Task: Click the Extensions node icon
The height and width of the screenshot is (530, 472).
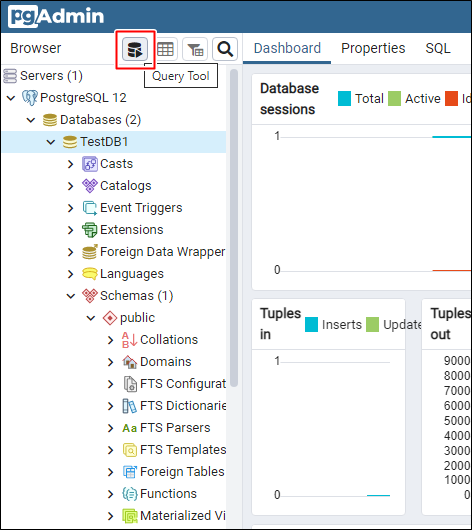Action: 90,230
